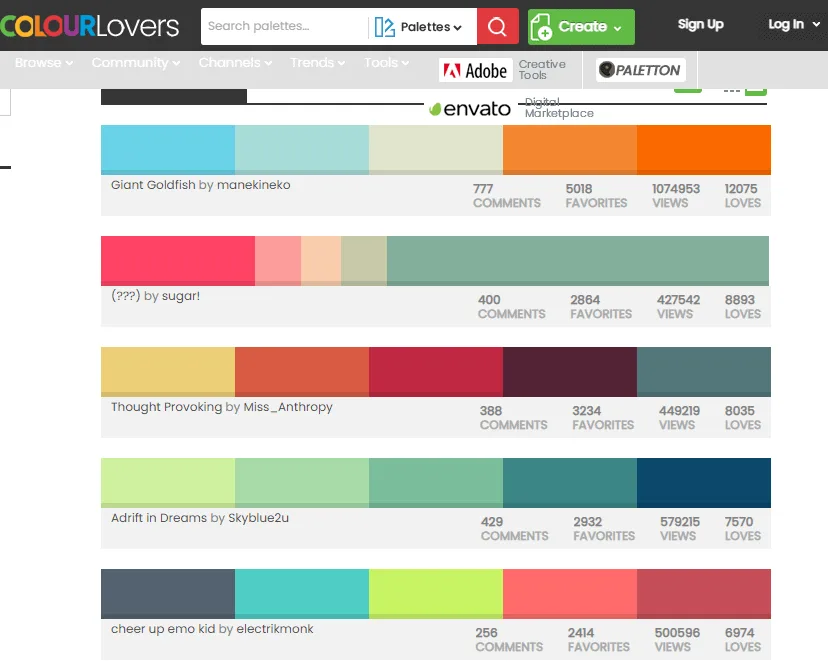This screenshot has width=828, height=667.
Task: Open the cheer up emo kid title
Action: pos(163,628)
